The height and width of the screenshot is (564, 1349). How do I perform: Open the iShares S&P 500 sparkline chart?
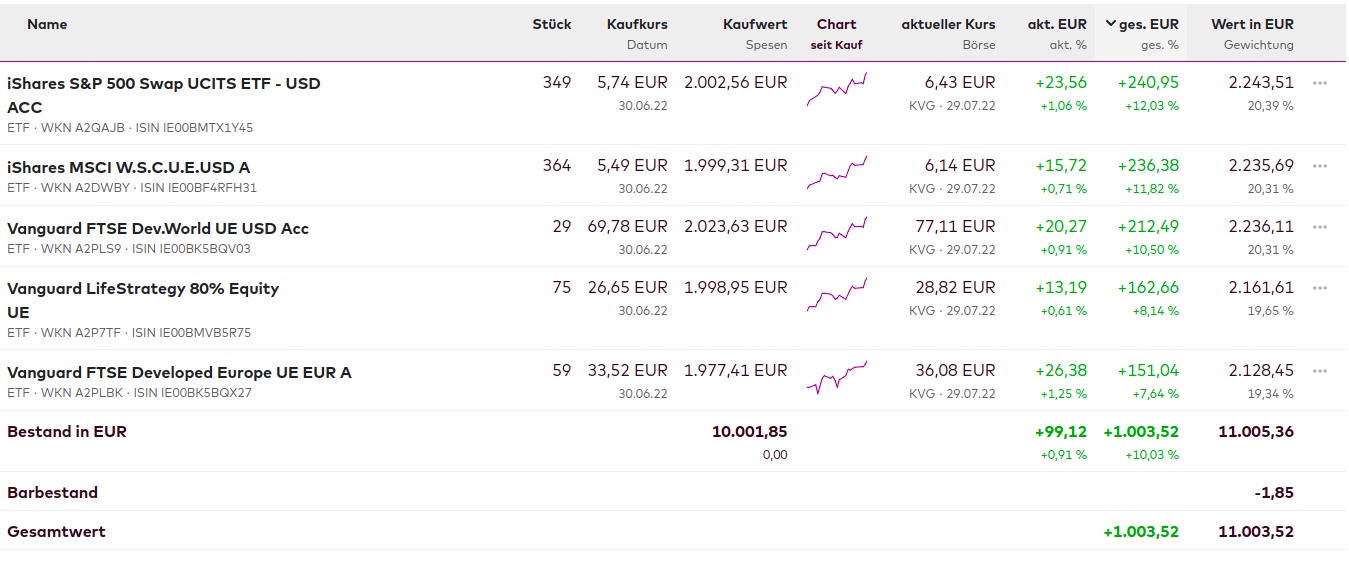(x=837, y=90)
